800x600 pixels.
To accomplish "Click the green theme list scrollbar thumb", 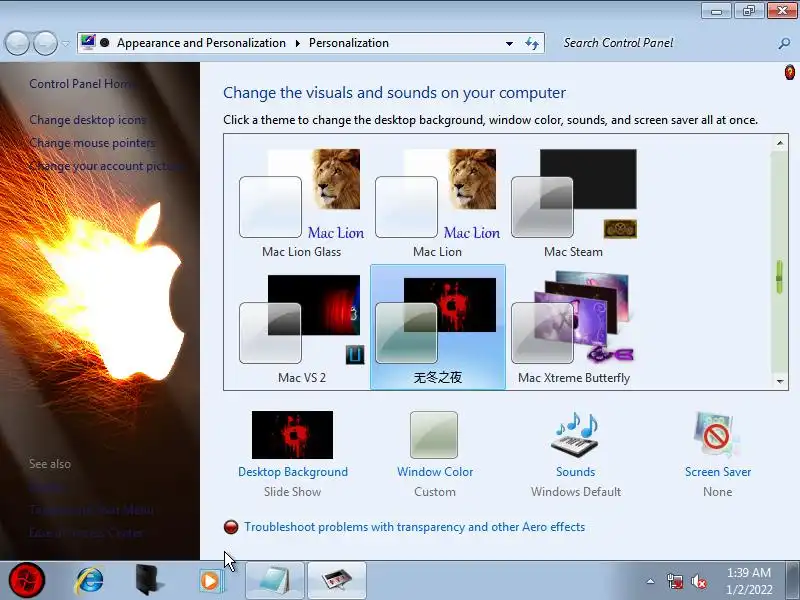I will pyautogui.click(x=780, y=277).
